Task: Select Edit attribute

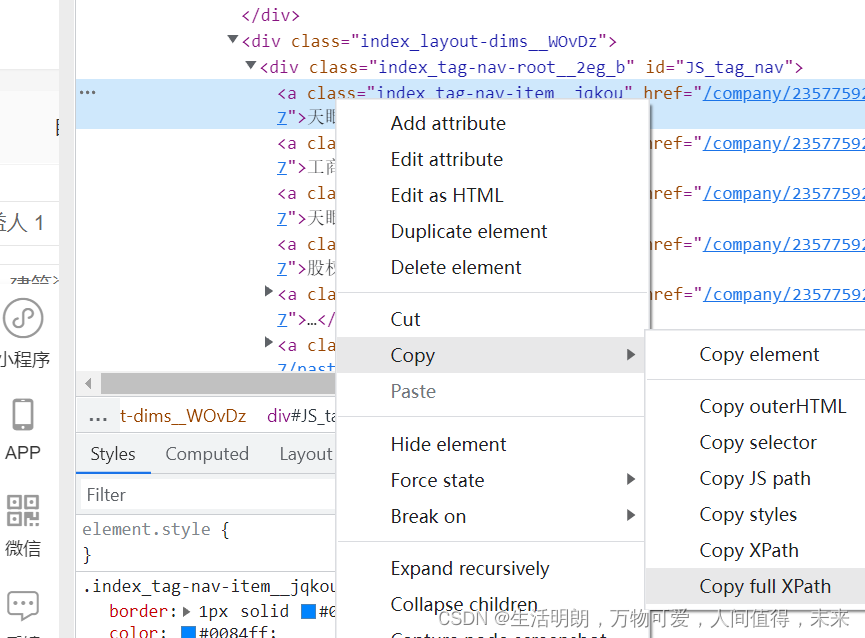Action: (447, 159)
